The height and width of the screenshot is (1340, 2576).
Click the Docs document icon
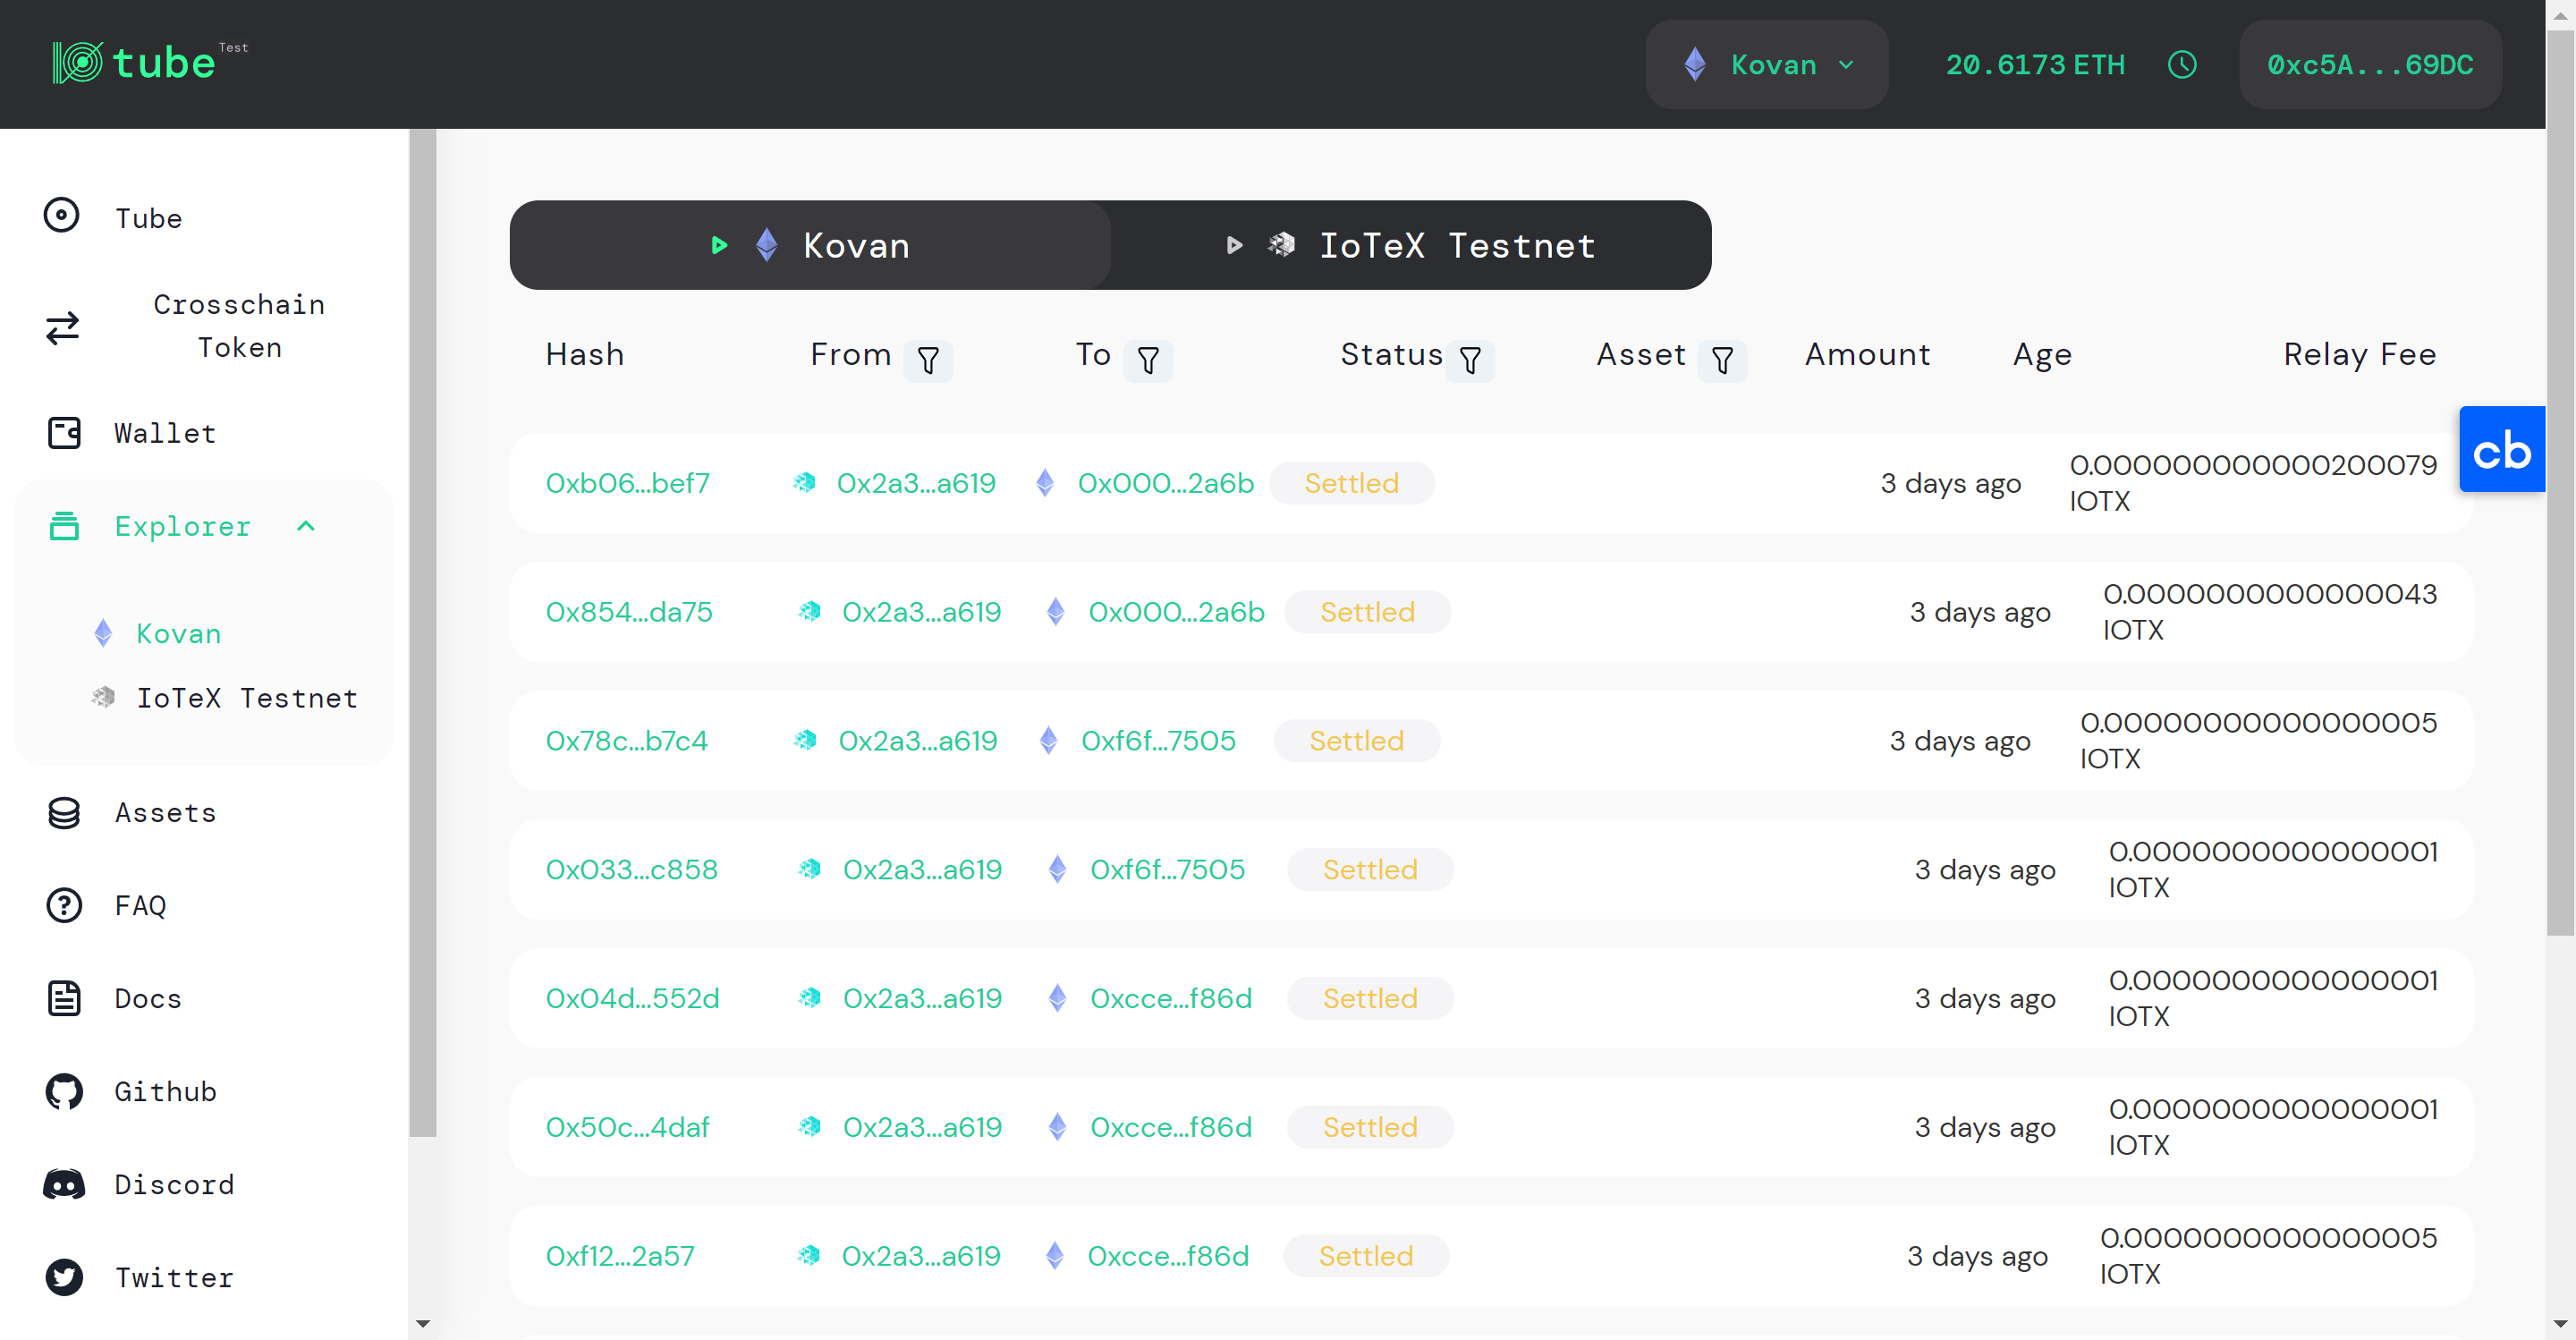click(x=64, y=998)
